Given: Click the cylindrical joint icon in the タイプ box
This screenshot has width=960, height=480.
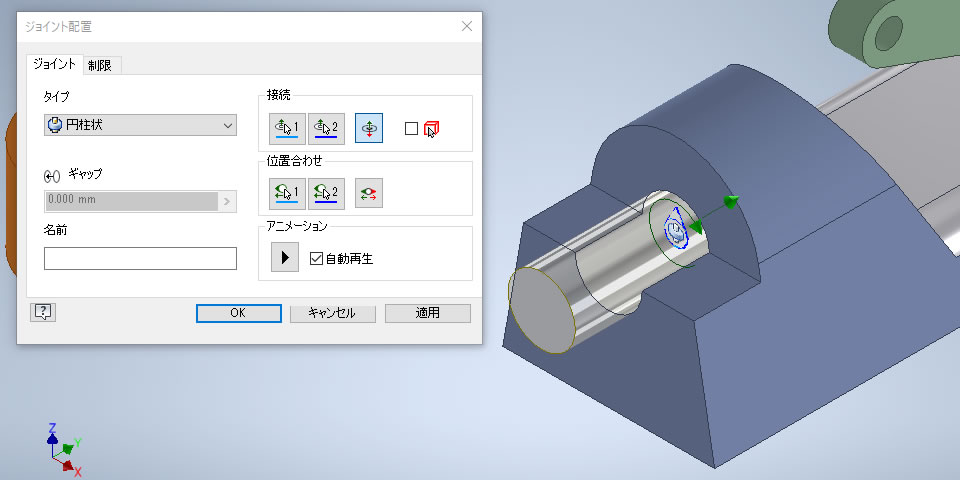Looking at the screenshot, I should [54, 125].
